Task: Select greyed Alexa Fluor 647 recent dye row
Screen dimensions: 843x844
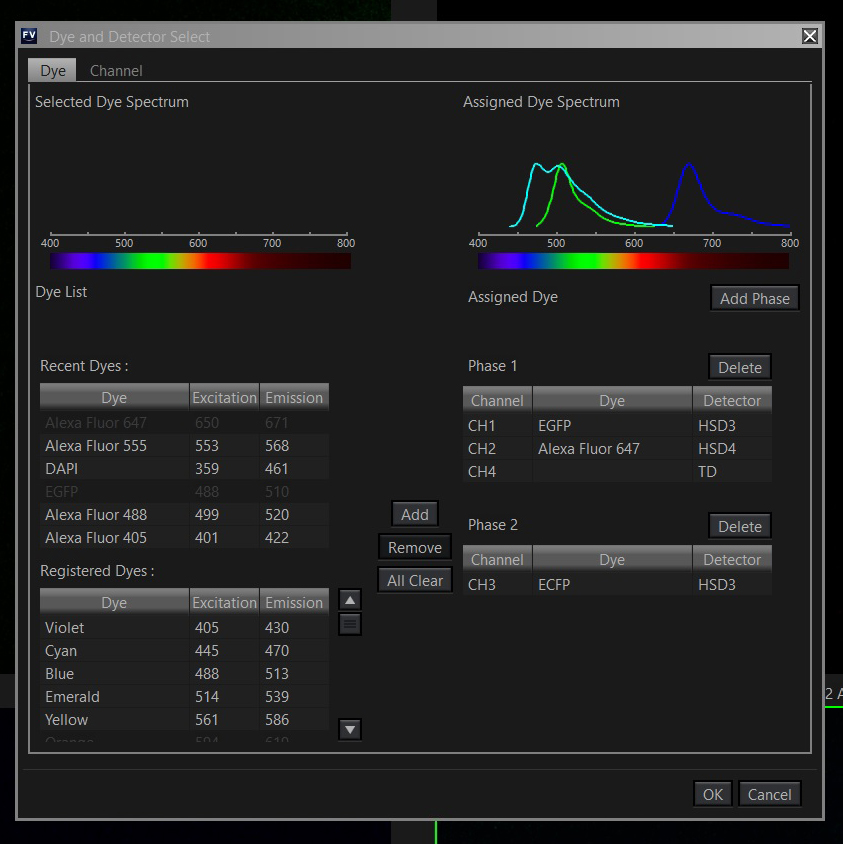Action: [x=184, y=423]
